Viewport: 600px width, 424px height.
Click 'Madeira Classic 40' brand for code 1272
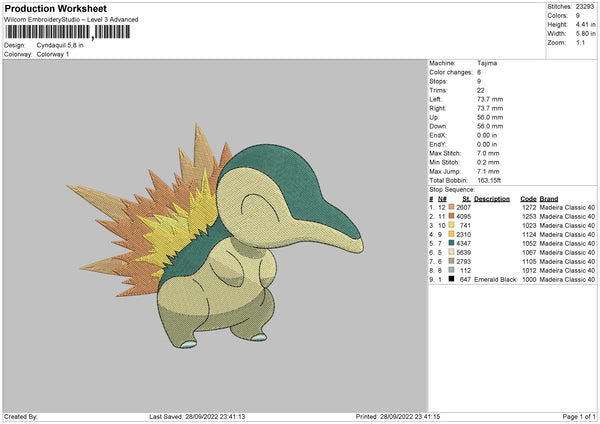click(x=567, y=207)
